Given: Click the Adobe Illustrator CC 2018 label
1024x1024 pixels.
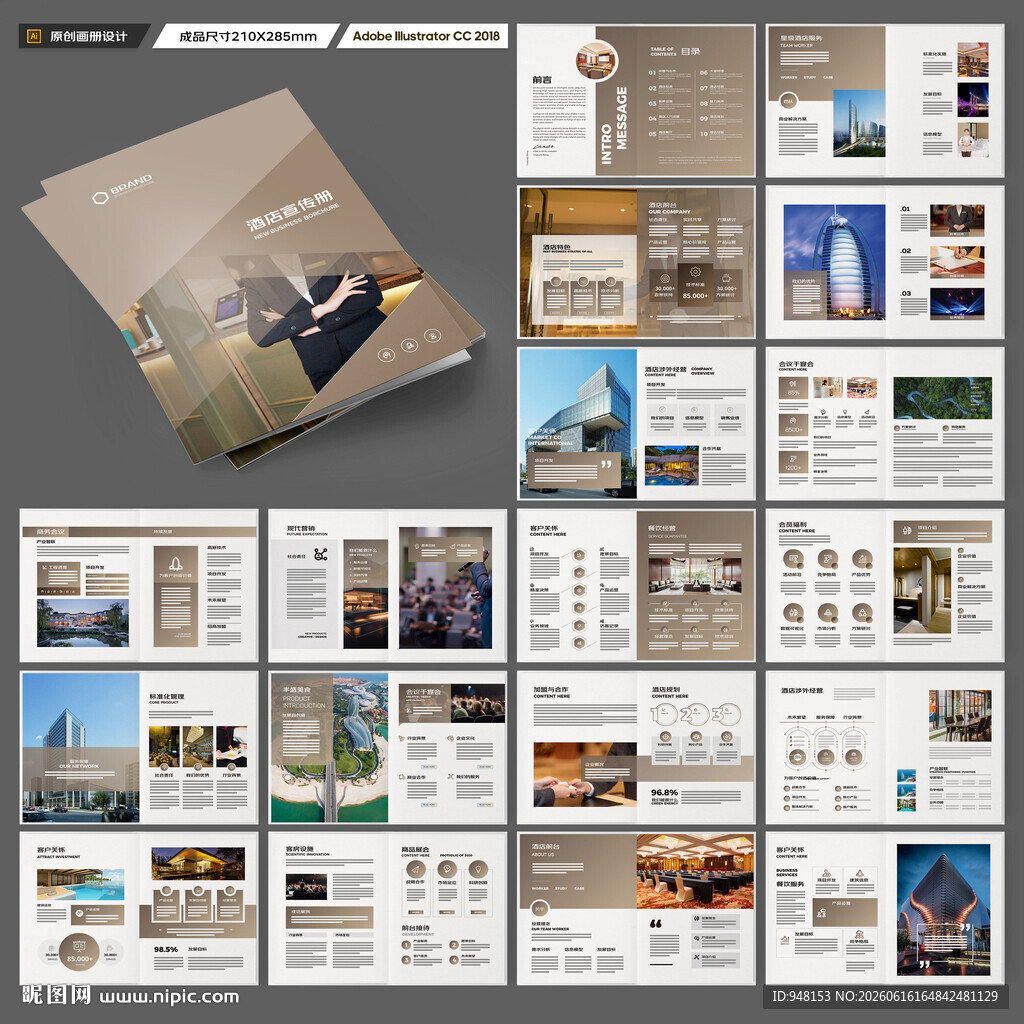Looking at the screenshot, I should pos(426,36).
